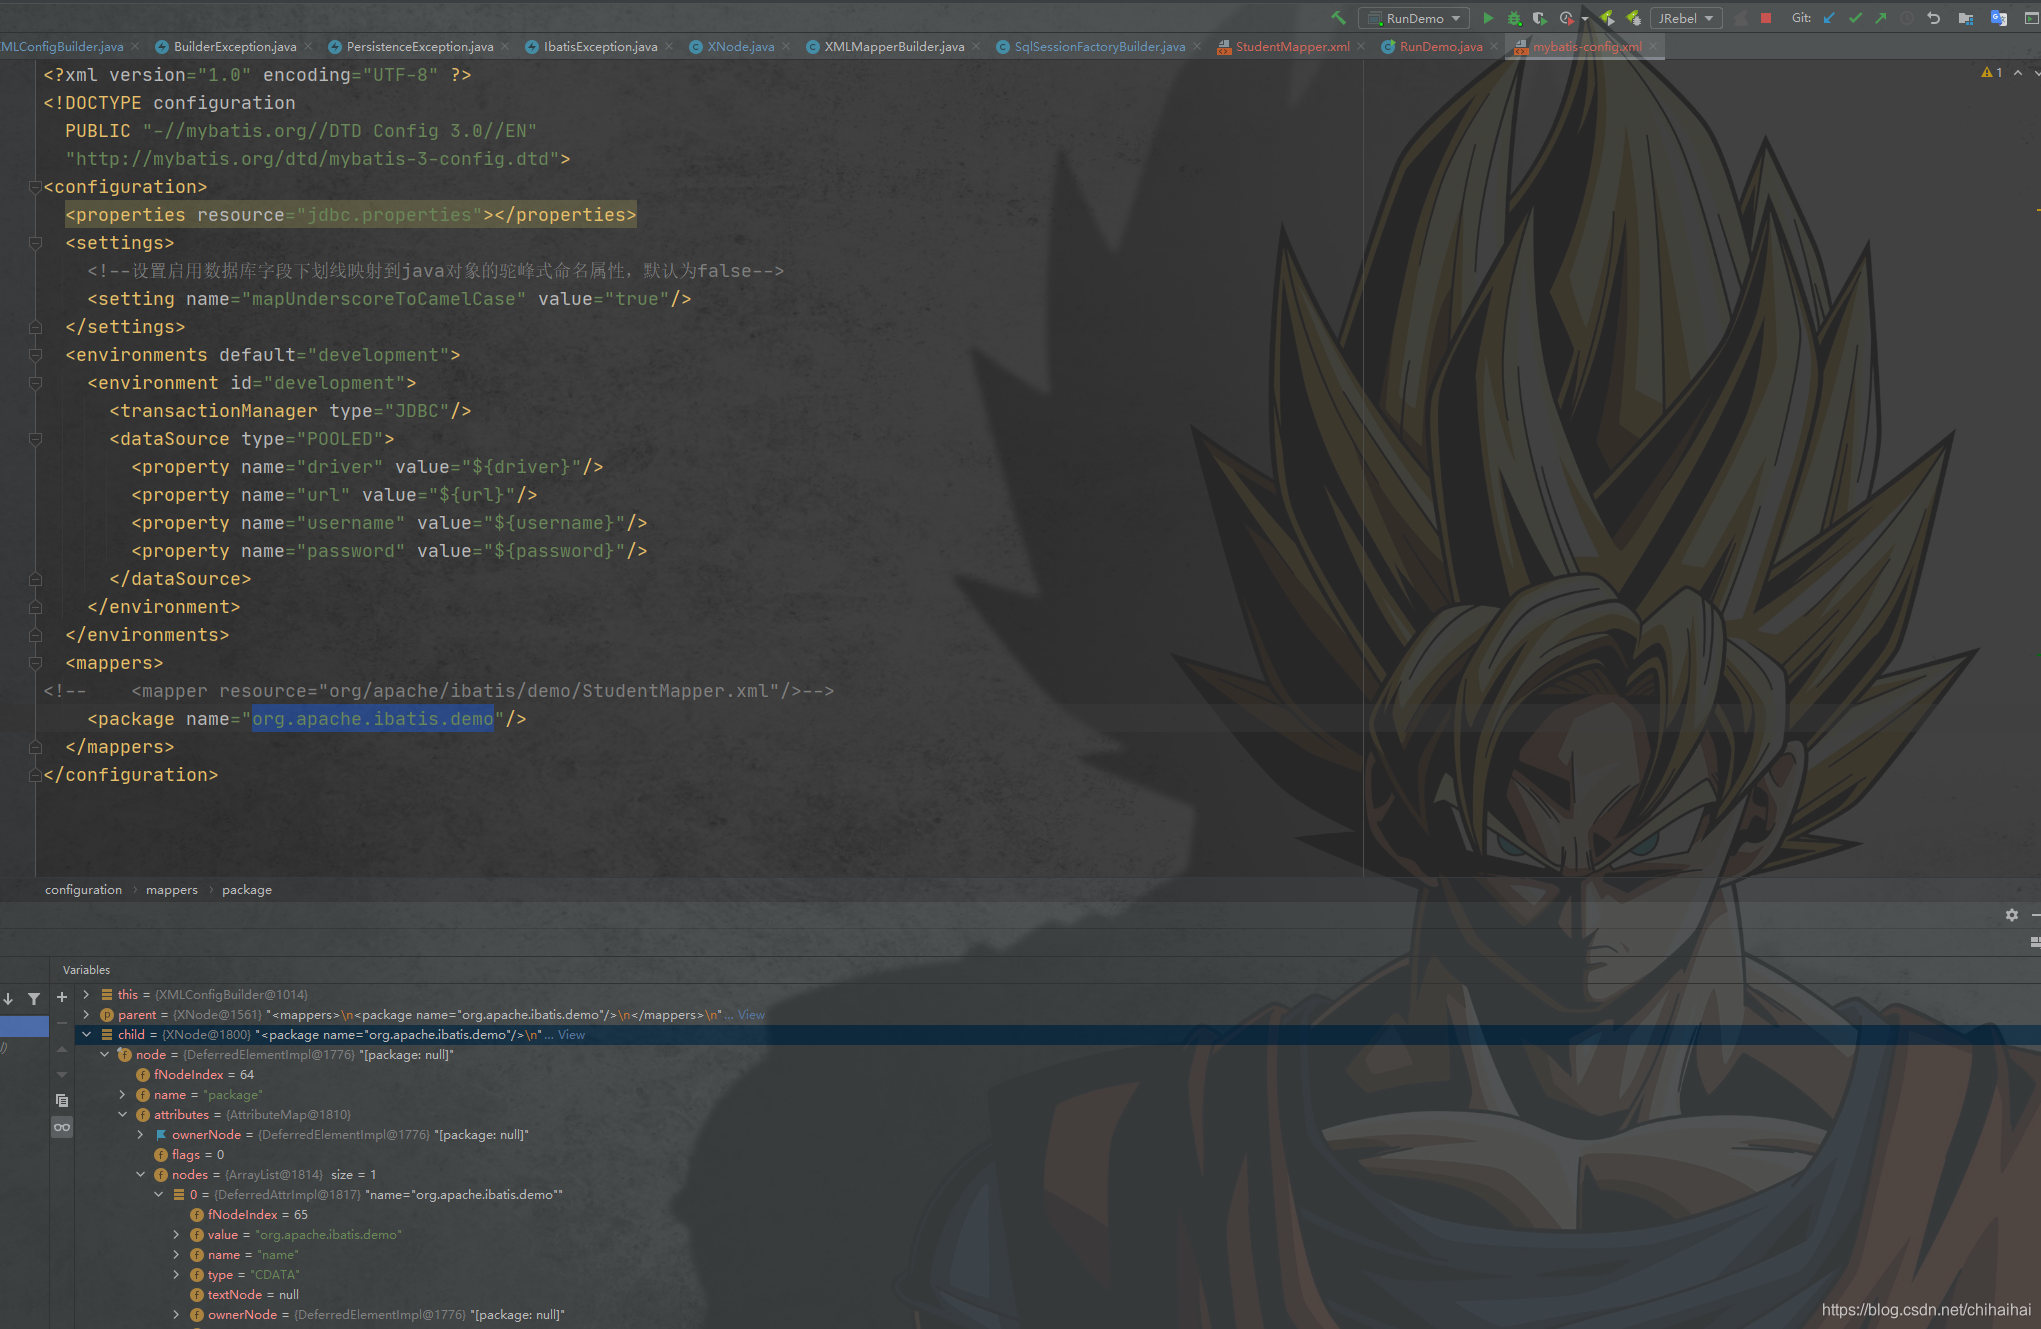
Task: Expand the 'this' XMLConfigBuilder variable
Action: coord(86,994)
